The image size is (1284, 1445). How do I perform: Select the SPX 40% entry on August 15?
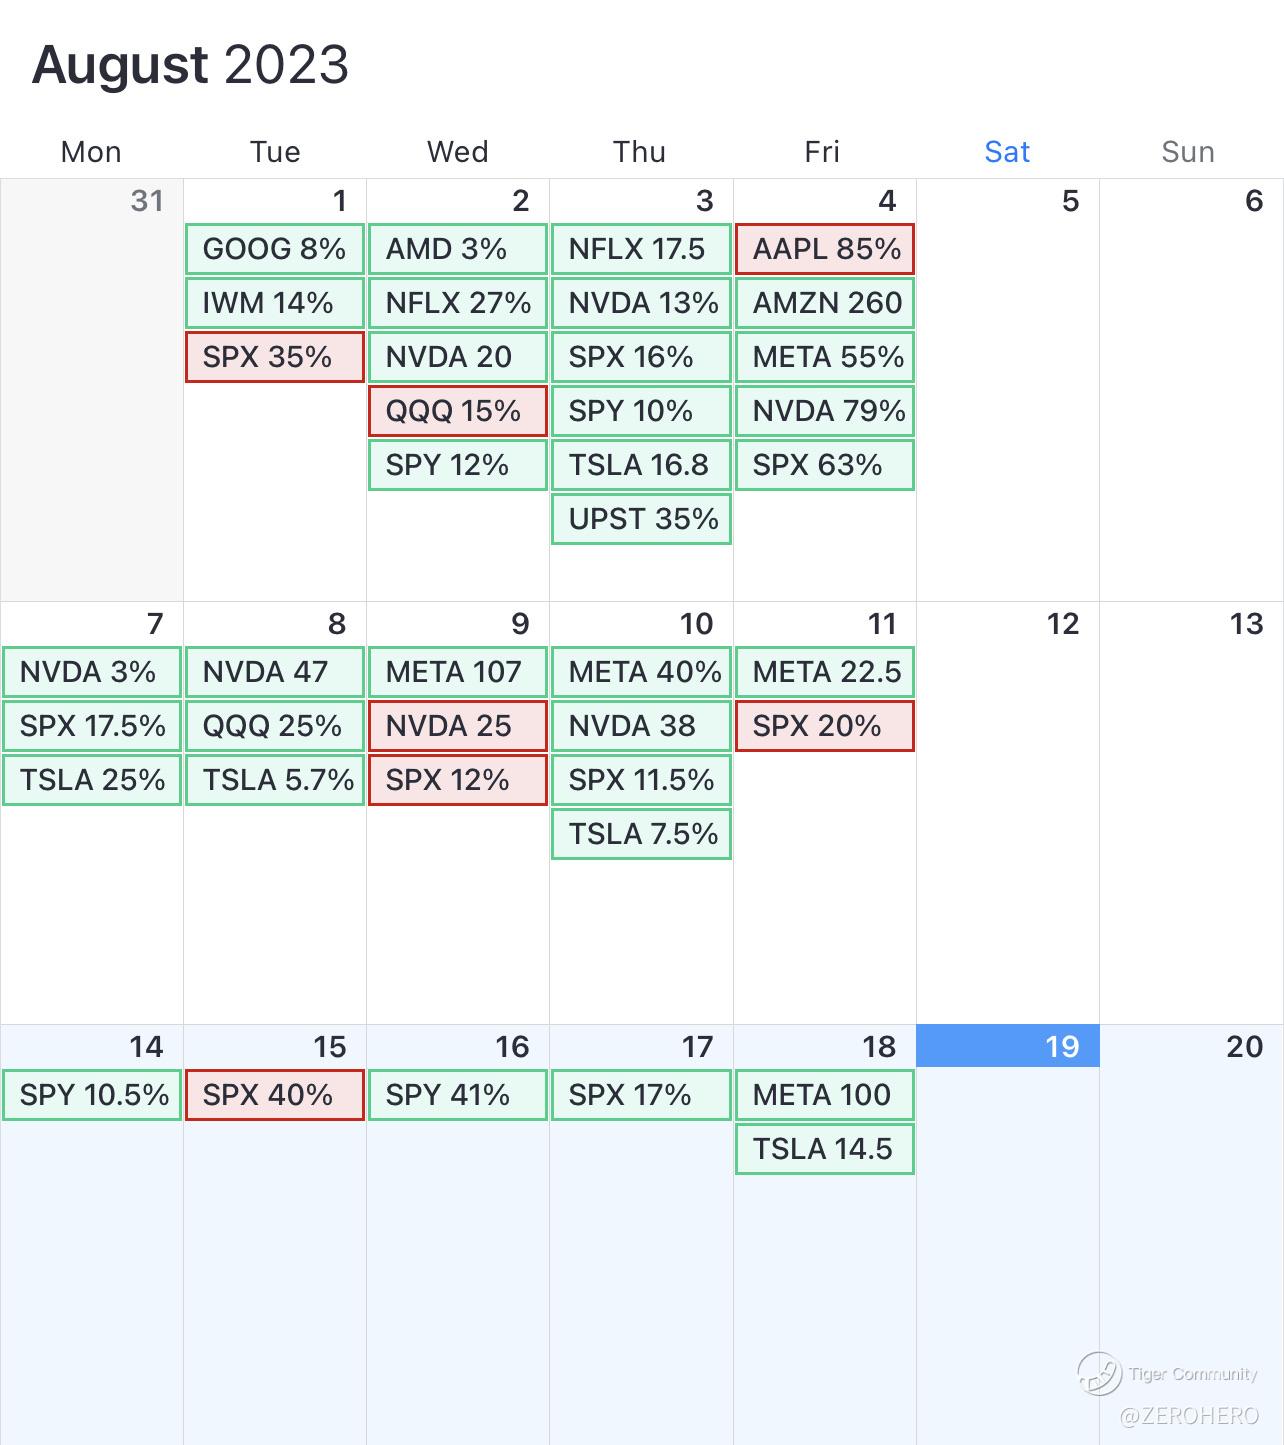274,1095
